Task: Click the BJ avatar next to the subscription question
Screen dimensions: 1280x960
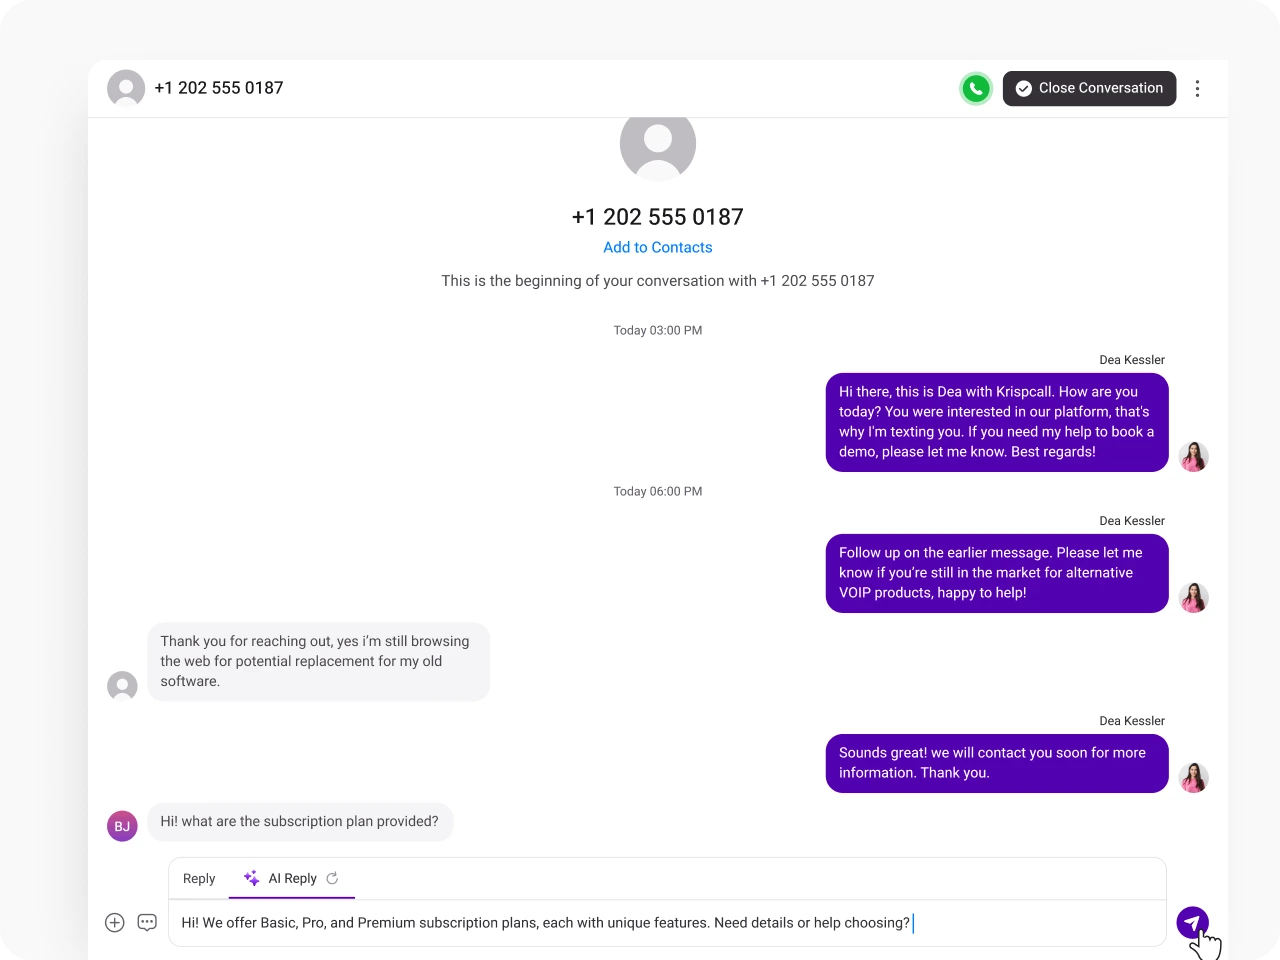Action: pyautogui.click(x=122, y=826)
